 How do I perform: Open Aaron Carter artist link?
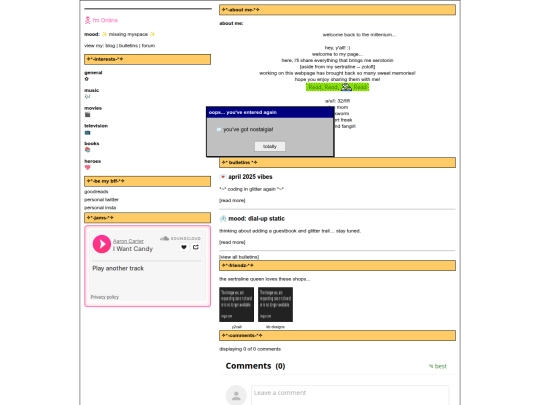[x=128, y=241]
